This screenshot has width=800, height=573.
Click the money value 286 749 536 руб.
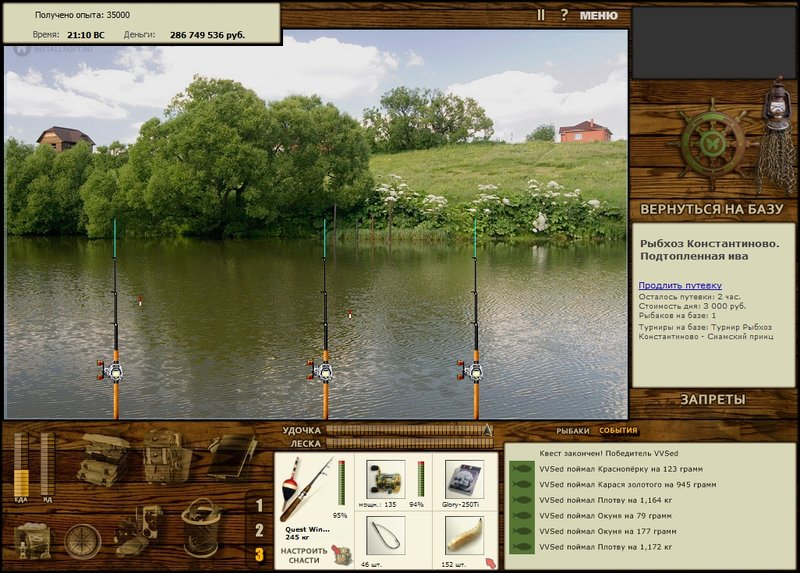pyautogui.click(x=207, y=35)
